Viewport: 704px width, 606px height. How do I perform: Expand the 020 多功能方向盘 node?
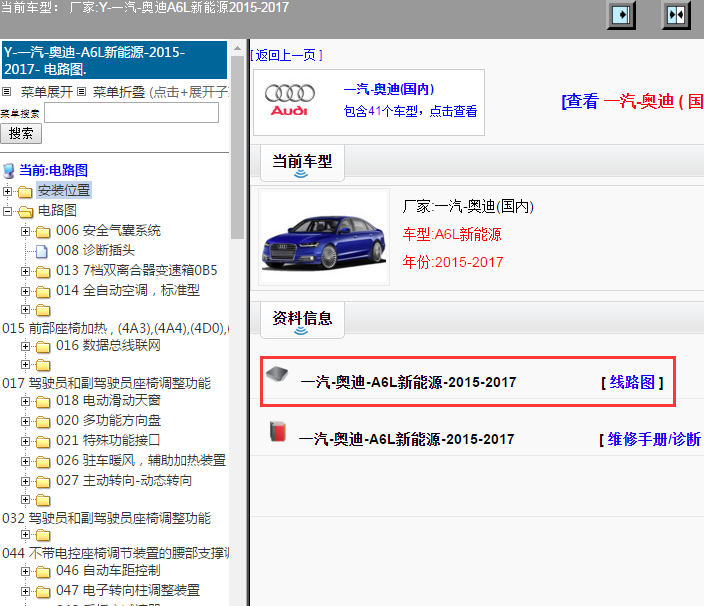pos(26,422)
